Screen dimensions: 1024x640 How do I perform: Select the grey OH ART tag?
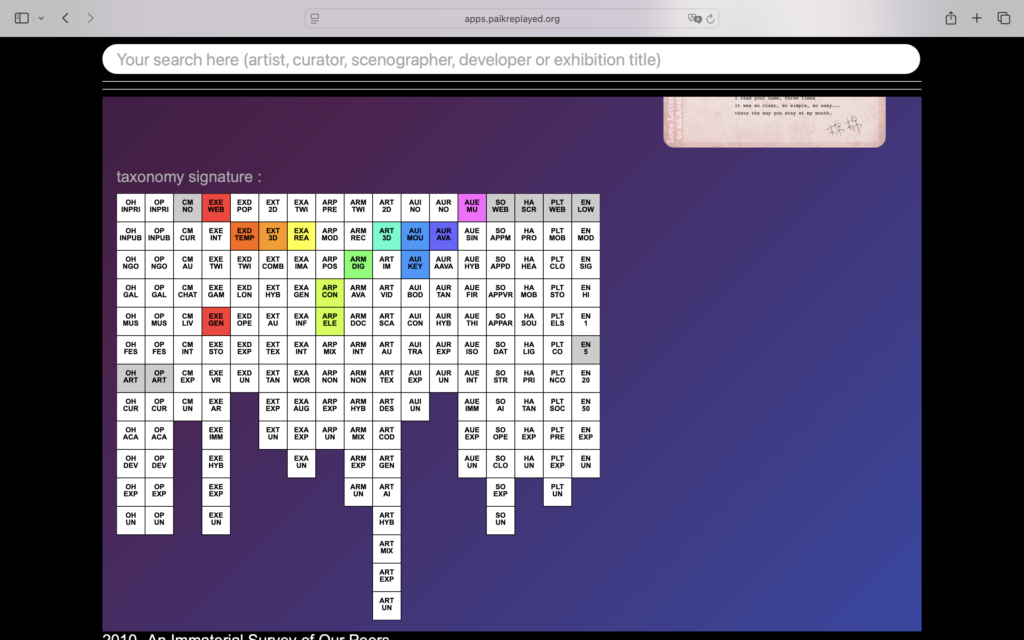(131, 378)
